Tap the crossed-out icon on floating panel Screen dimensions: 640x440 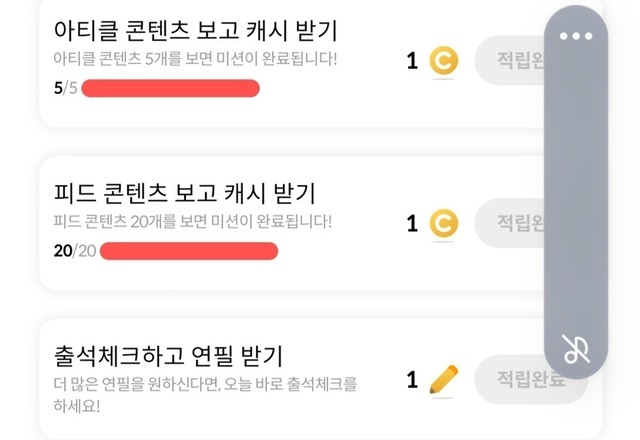(577, 349)
